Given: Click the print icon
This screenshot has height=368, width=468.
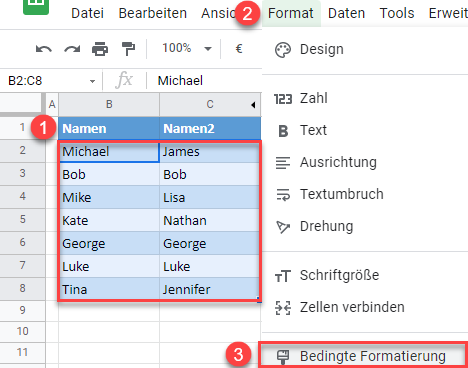Looking at the screenshot, I should pos(100,49).
